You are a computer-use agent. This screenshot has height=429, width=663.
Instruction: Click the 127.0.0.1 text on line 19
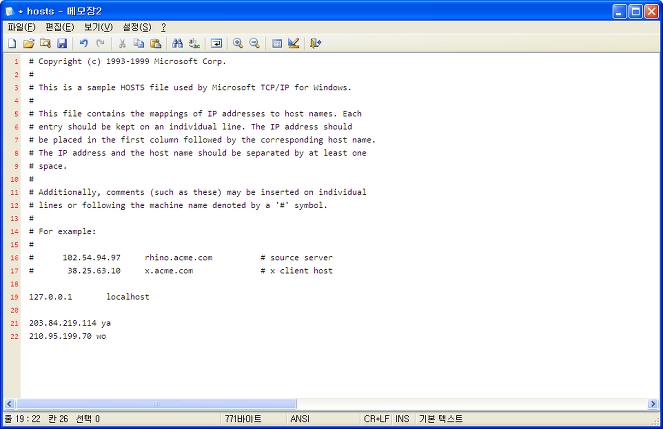click(50, 297)
